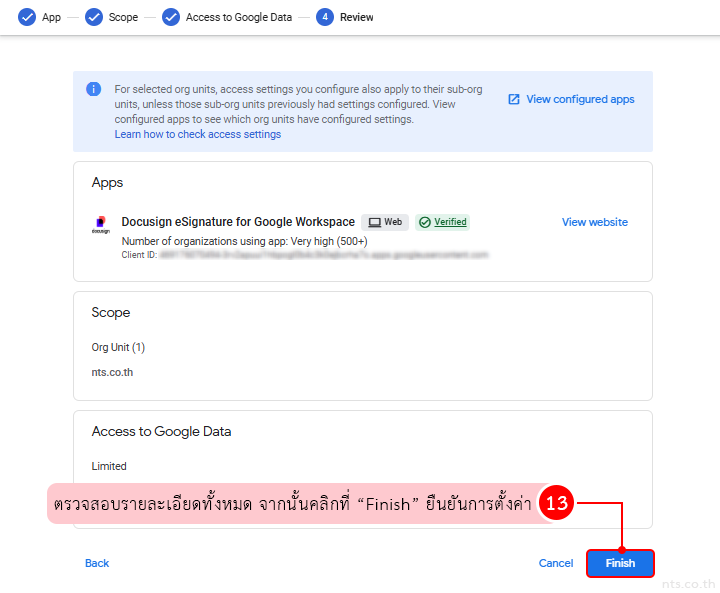This screenshot has width=720, height=593.
Task: Click the Scope step checkmark icon
Action: pyautogui.click(x=94, y=17)
